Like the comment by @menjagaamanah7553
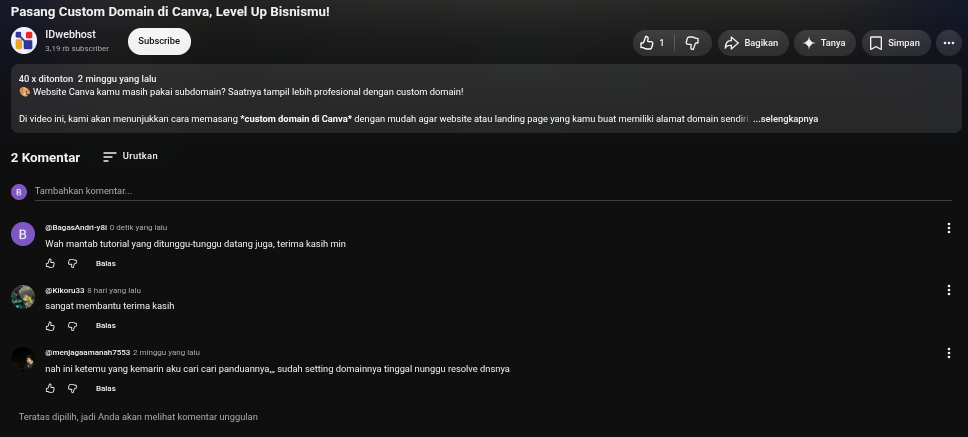This screenshot has height=437, width=968. tap(51, 389)
